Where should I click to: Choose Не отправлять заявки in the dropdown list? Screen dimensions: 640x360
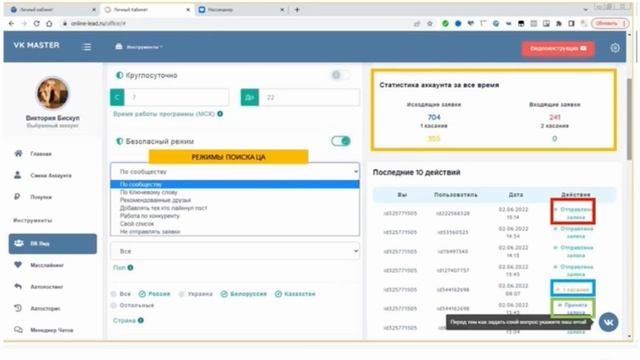235,231
